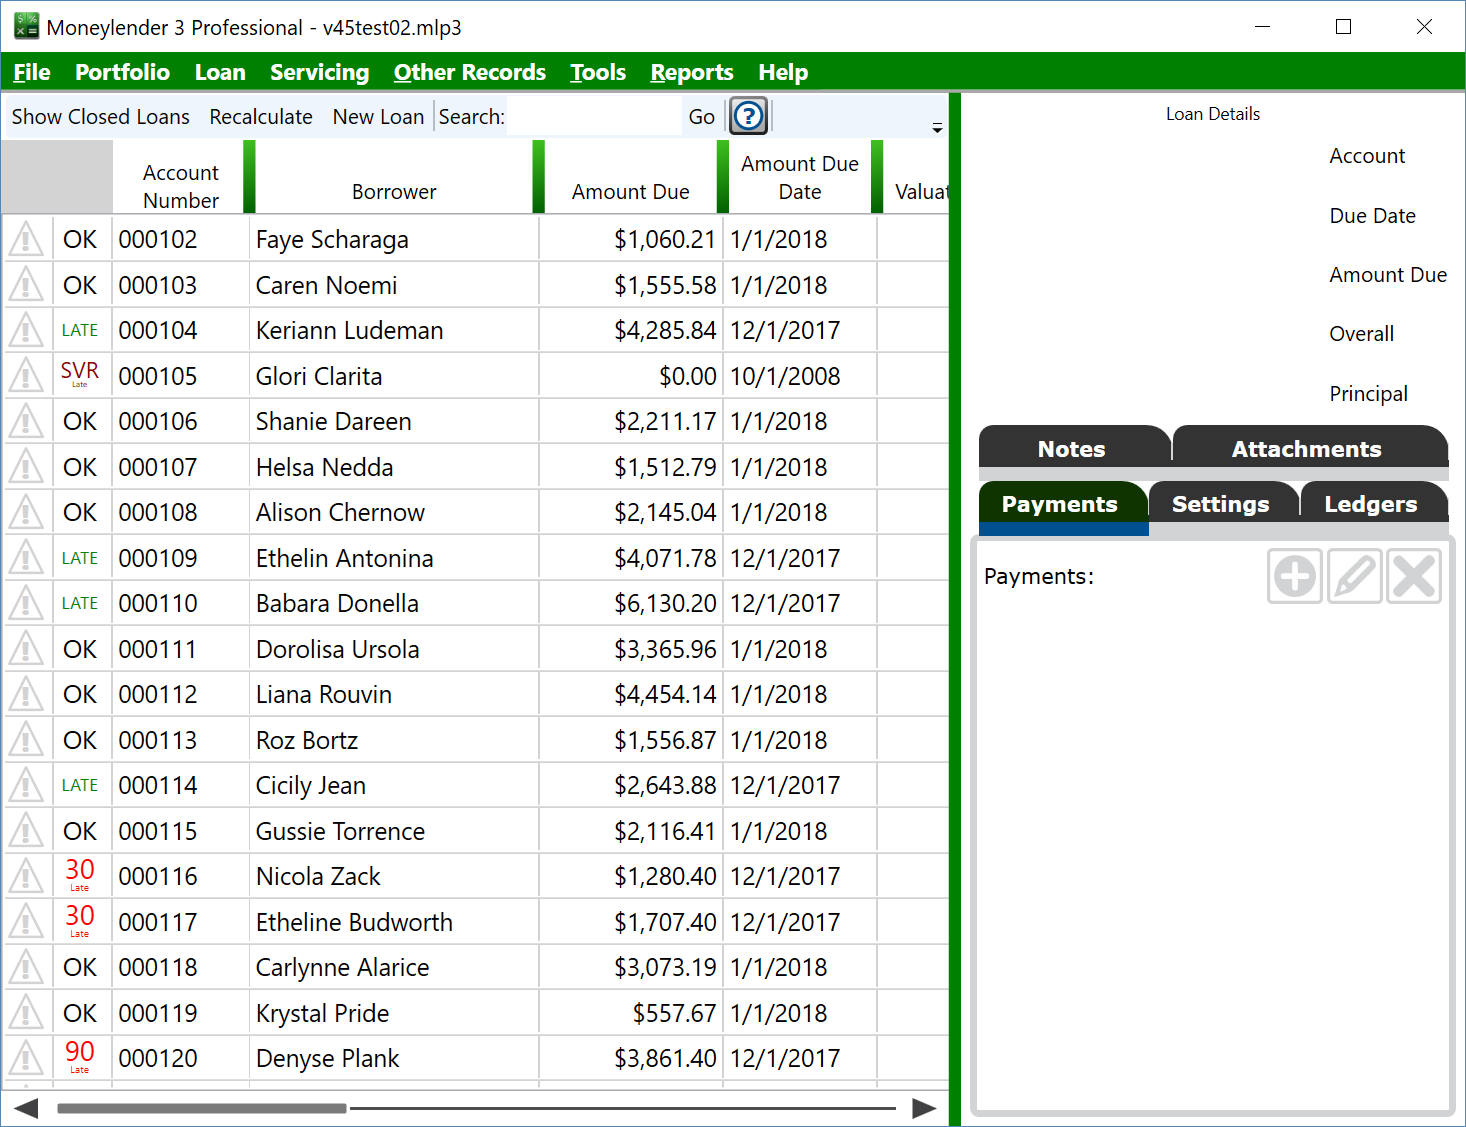
Task: Switch to the Notes tab
Action: click(1074, 446)
